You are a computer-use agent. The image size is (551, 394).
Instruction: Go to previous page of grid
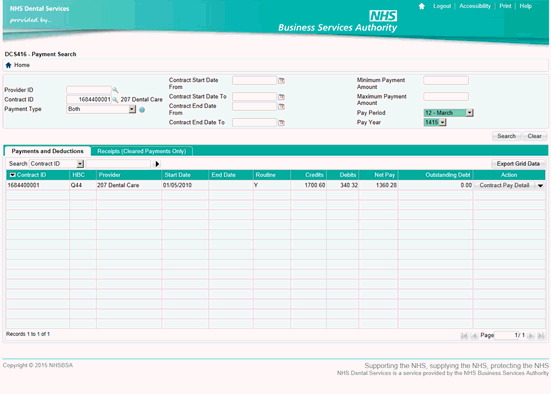coord(474,336)
